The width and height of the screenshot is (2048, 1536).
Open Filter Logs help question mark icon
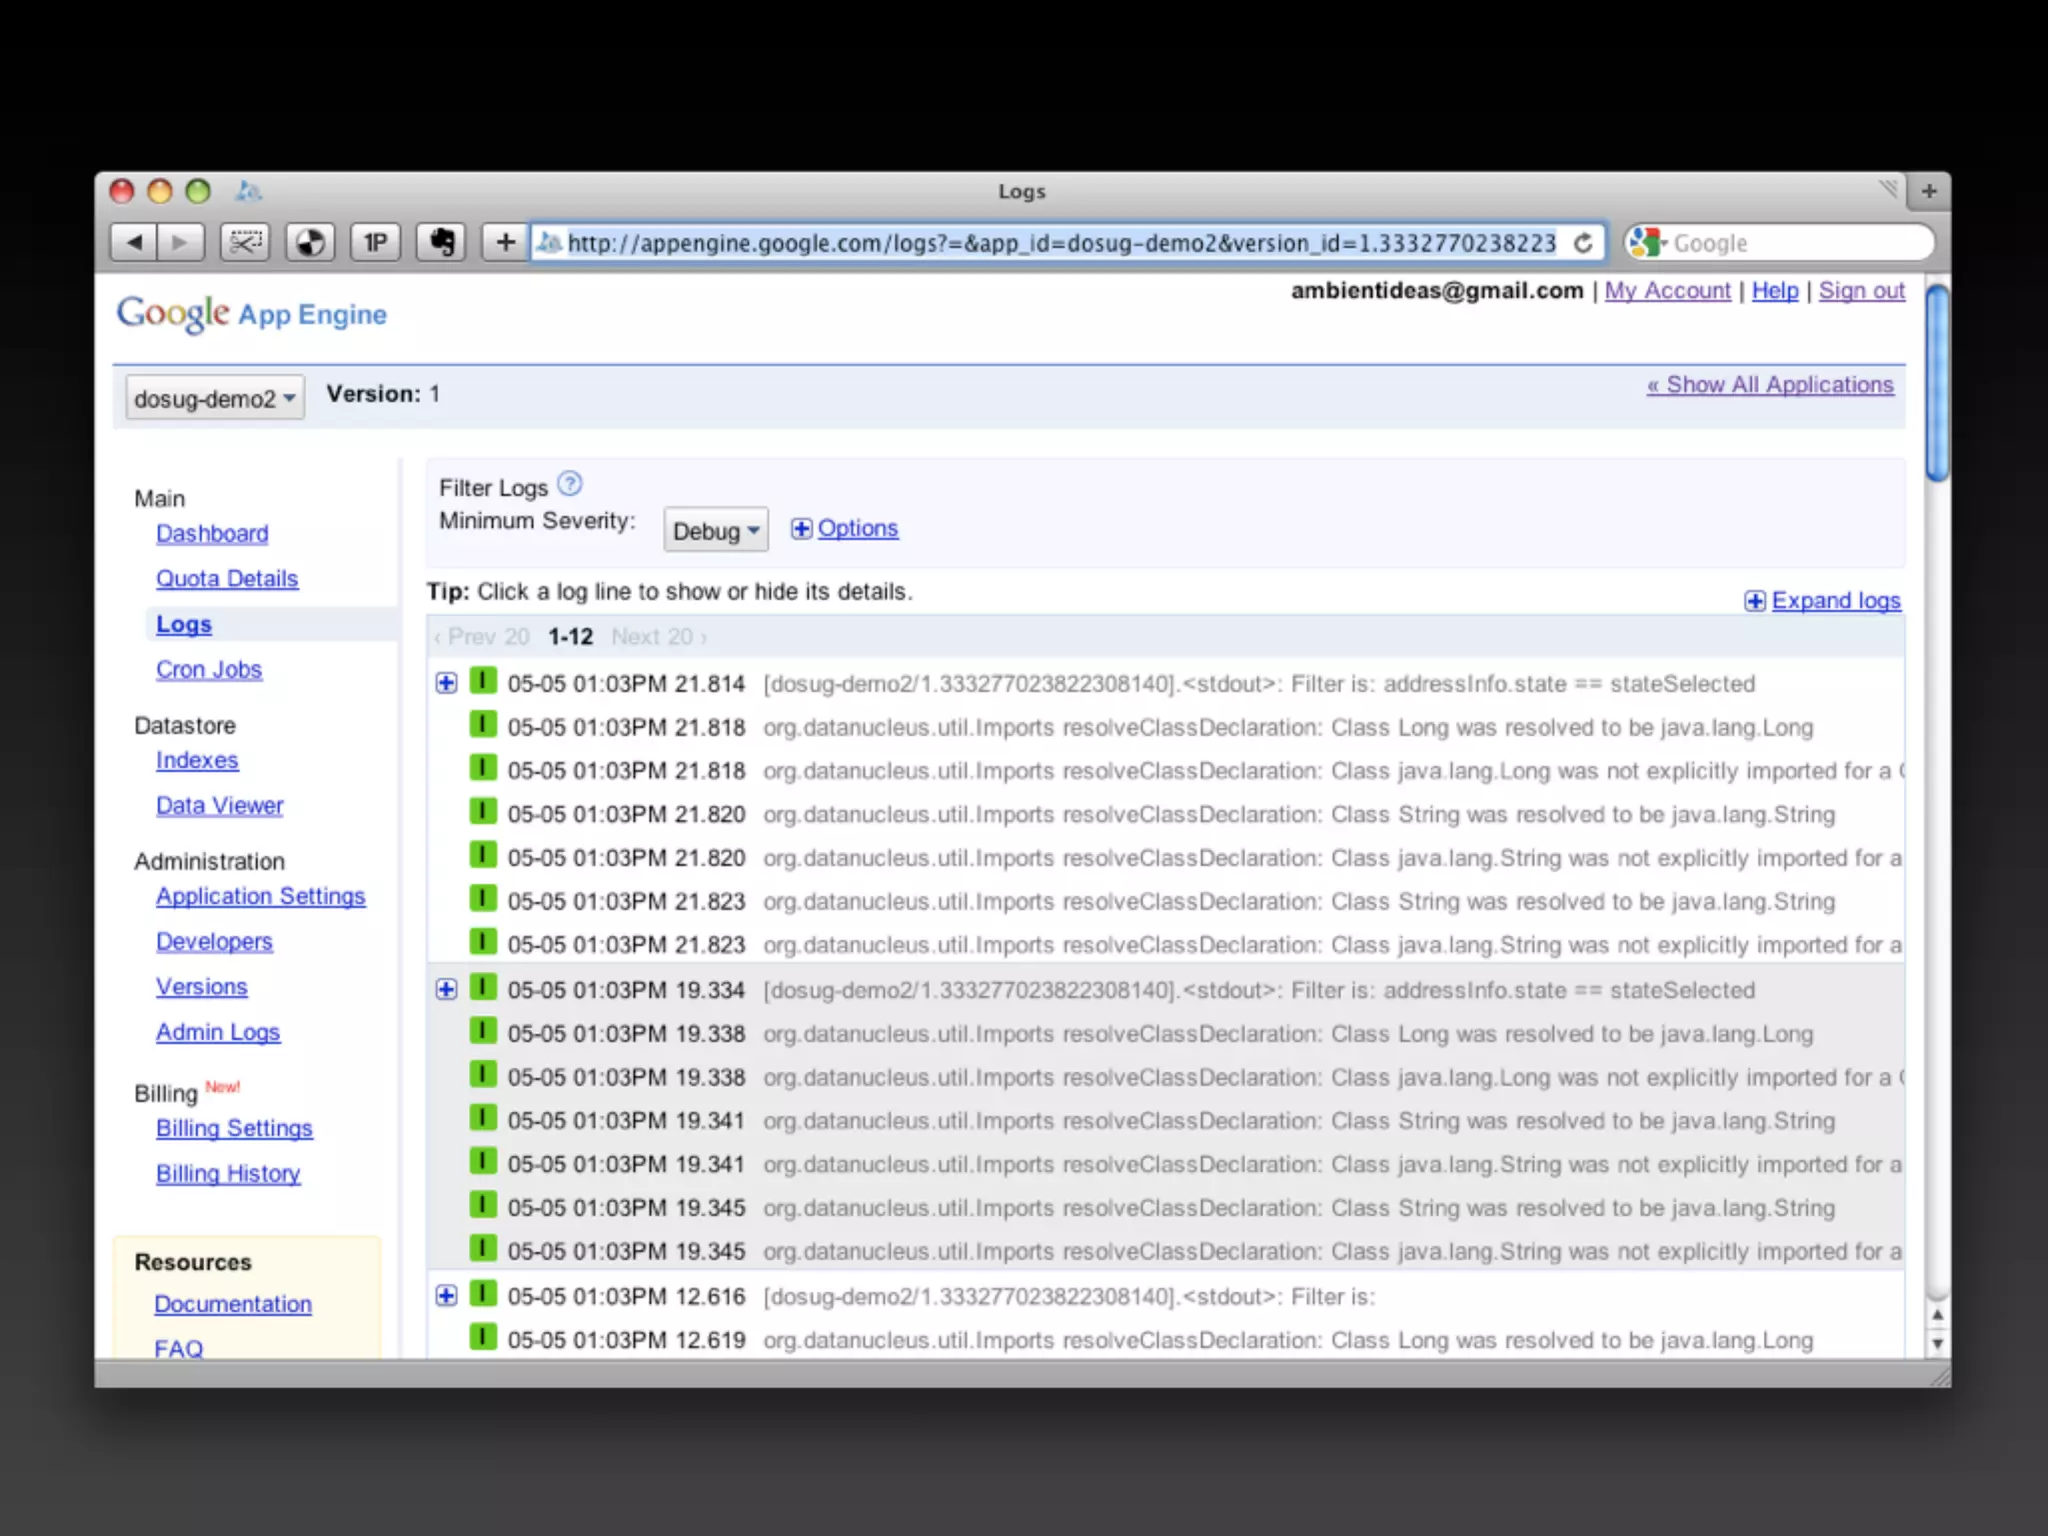tap(569, 485)
